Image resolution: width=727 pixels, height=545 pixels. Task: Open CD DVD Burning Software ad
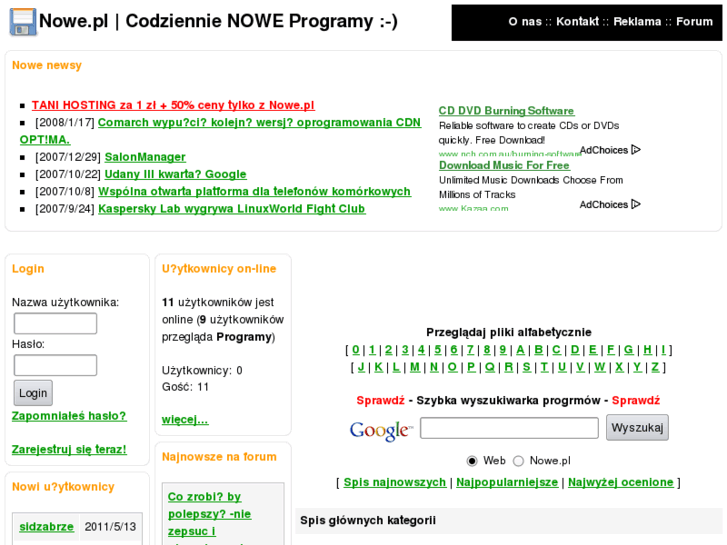[x=506, y=111]
